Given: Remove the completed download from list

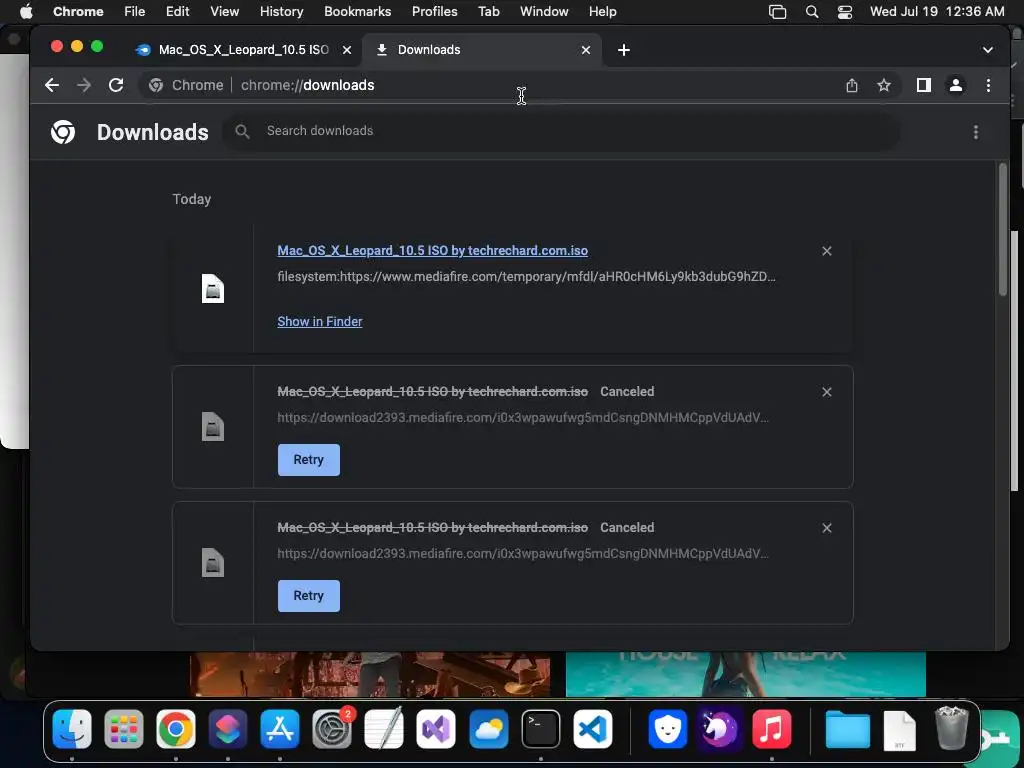Looking at the screenshot, I should click(827, 251).
